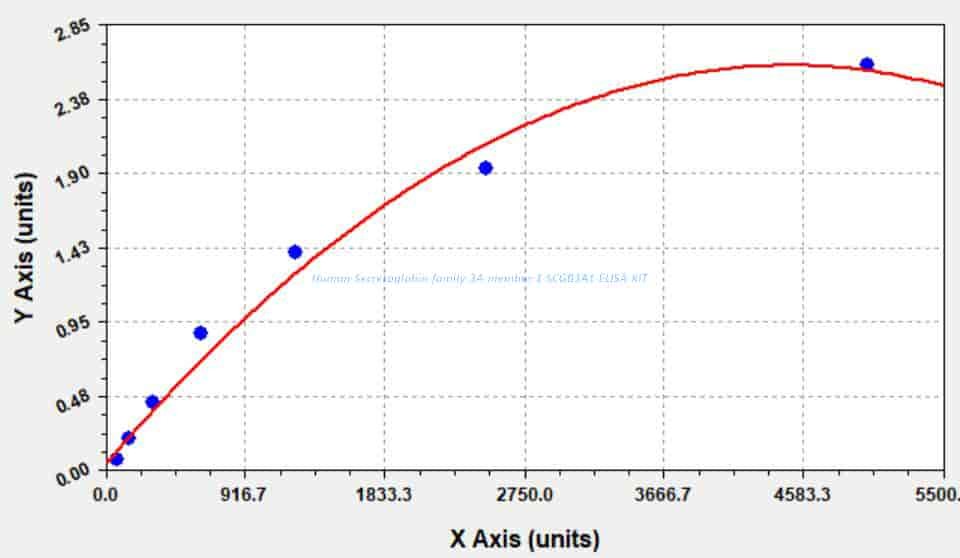This screenshot has height=558, width=960.
Task: Select the 2.38 y-axis tick label
Action: [x=72, y=105]
